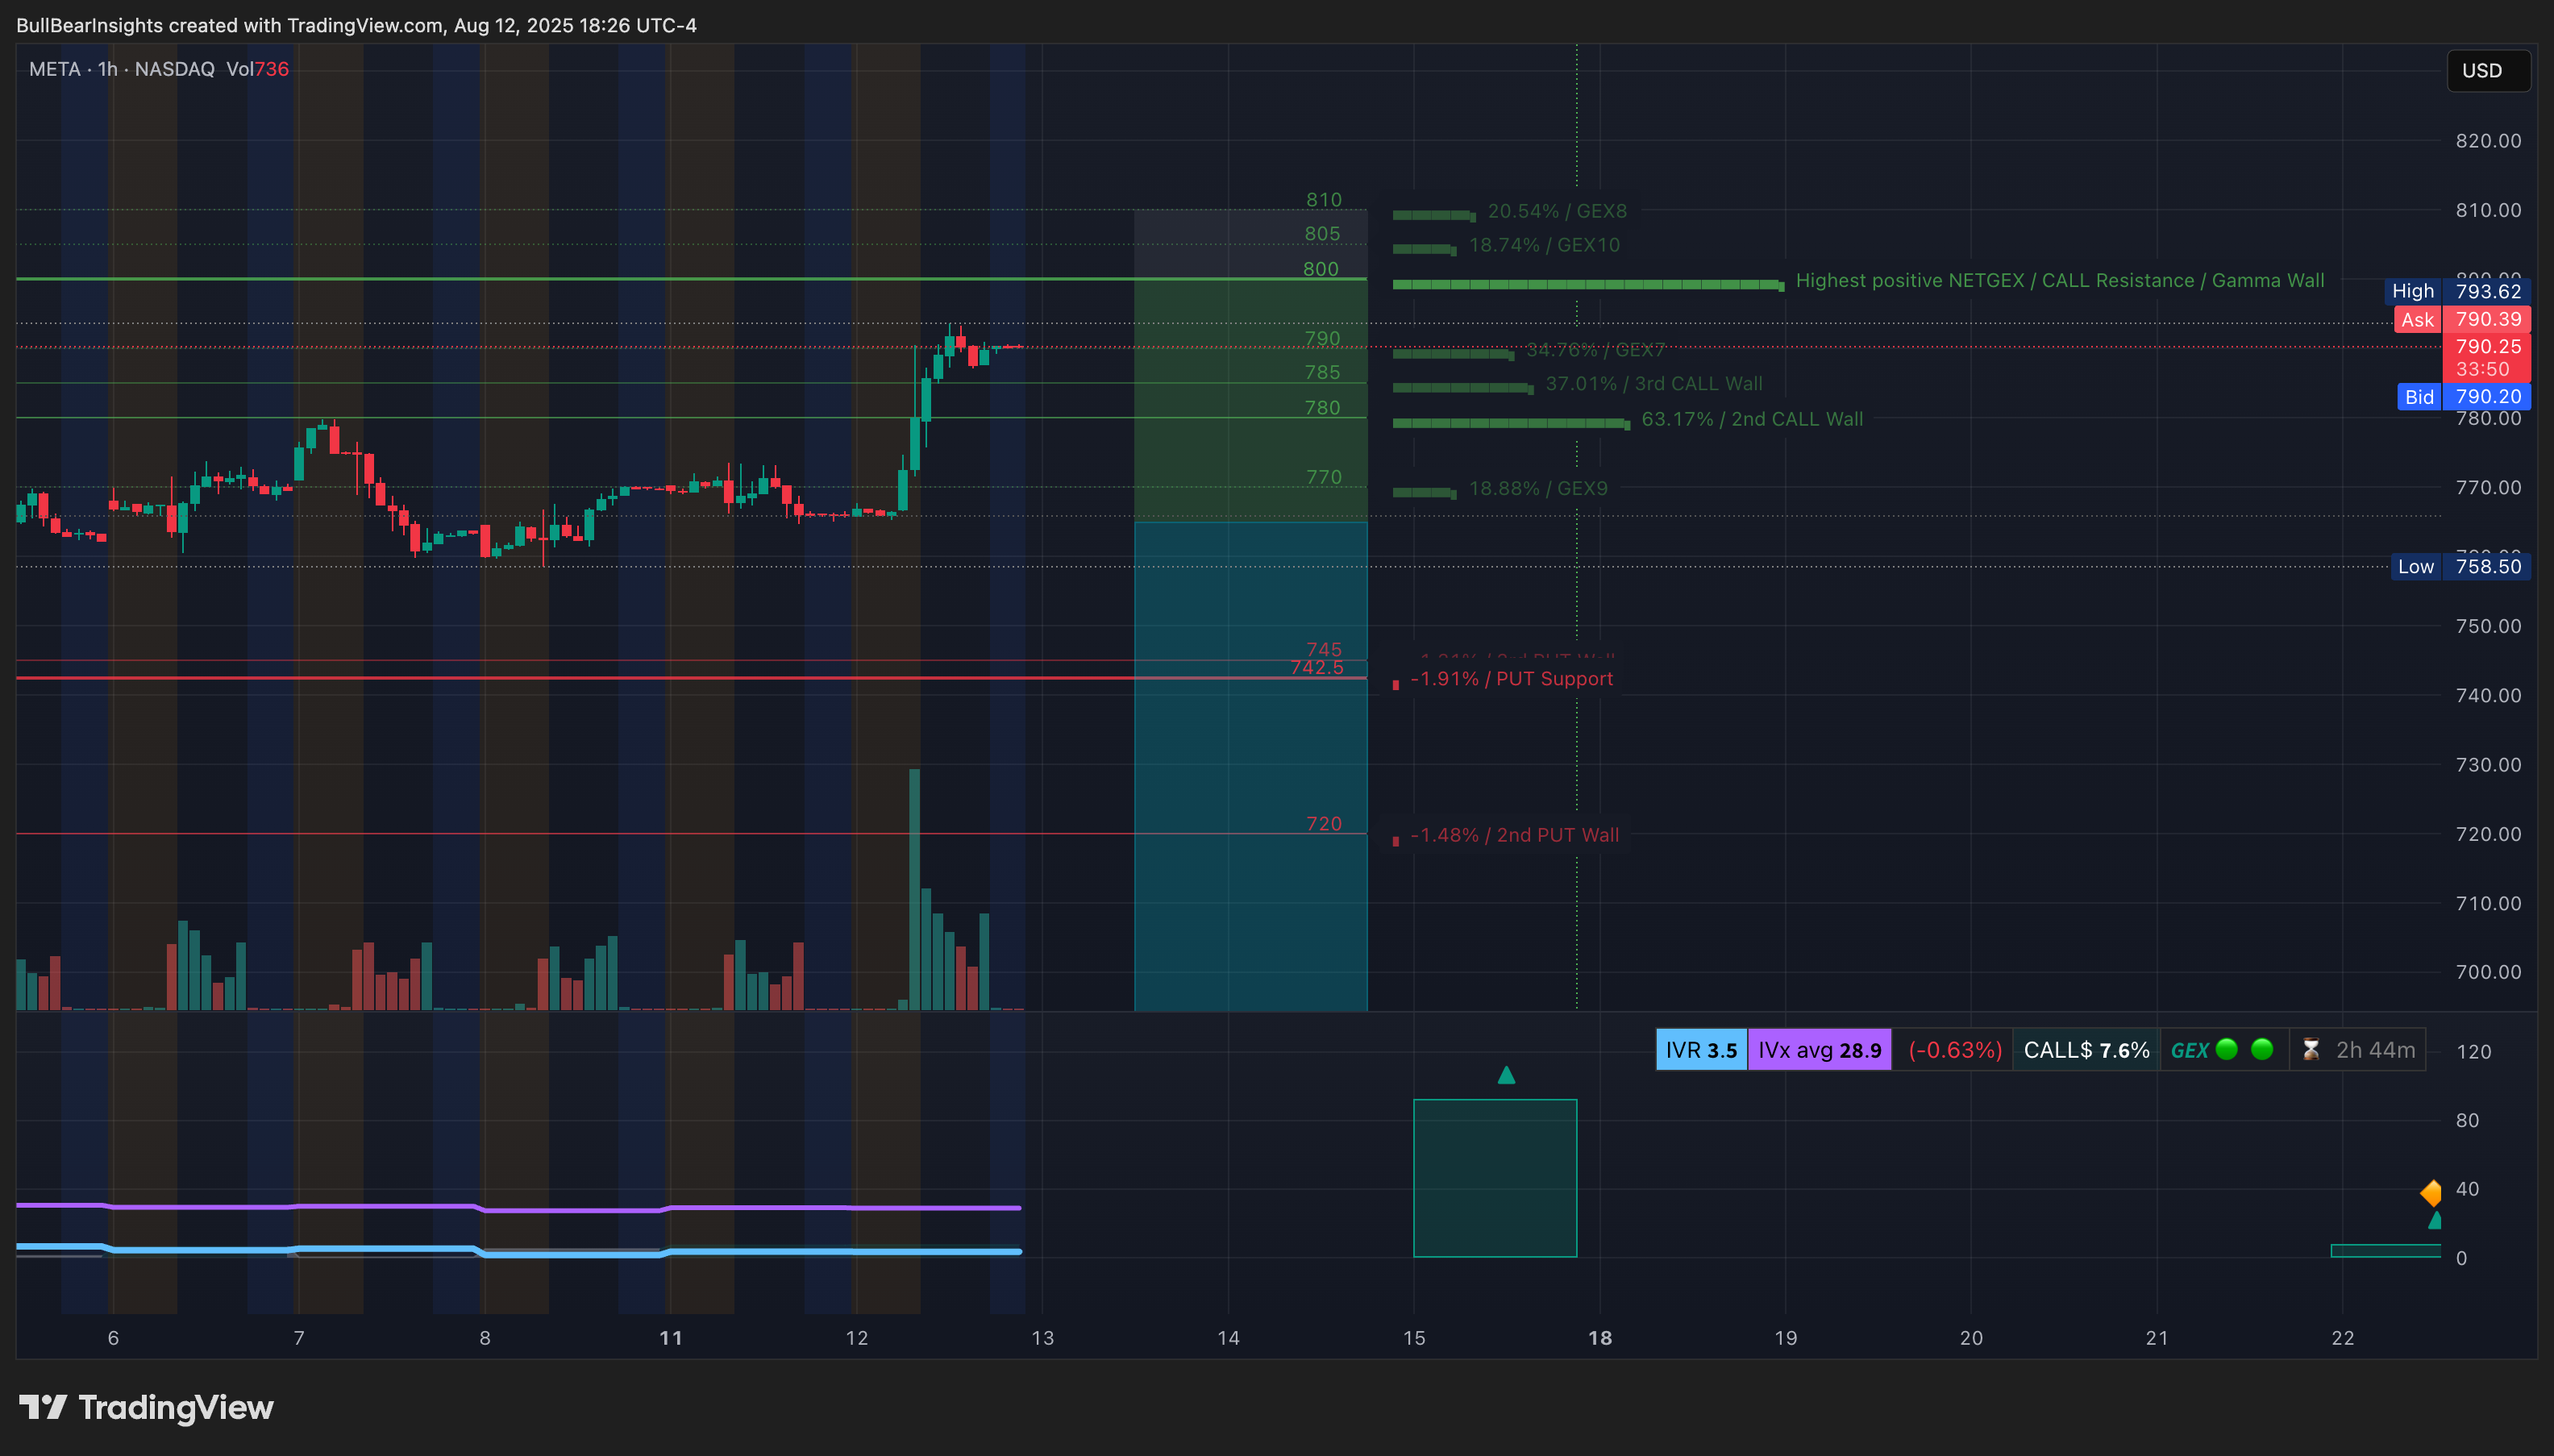Click the IVx avg 28.9 badge
Viewport: 2554px width, 1456px height.
tap(1819, 1050)
